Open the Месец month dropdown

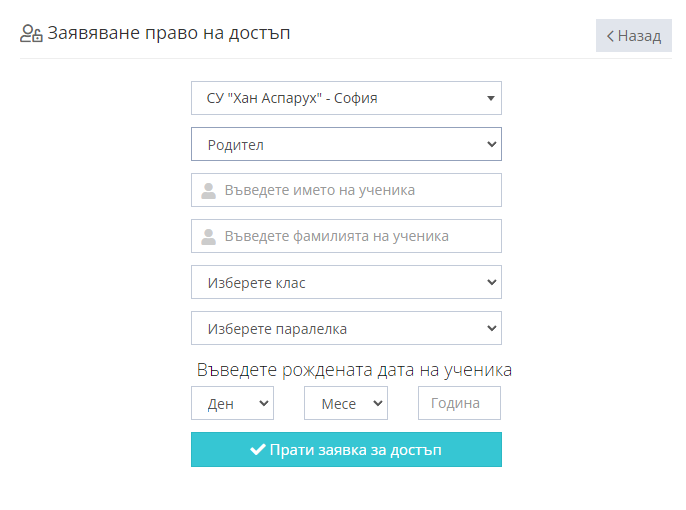pyautogui.click(x=346, y=403)
